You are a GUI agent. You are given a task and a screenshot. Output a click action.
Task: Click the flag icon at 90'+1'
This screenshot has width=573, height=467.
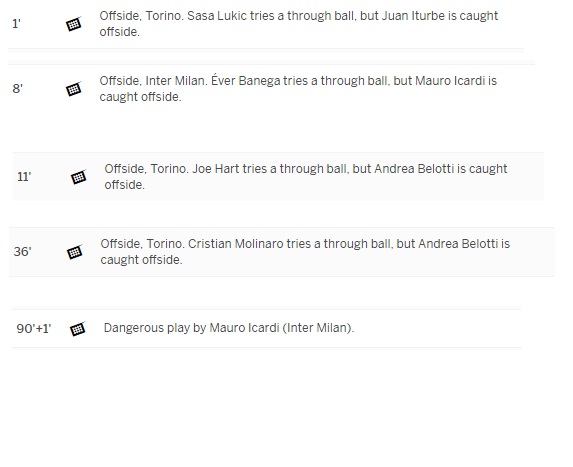pyautogui.click(x=77, y=329)
